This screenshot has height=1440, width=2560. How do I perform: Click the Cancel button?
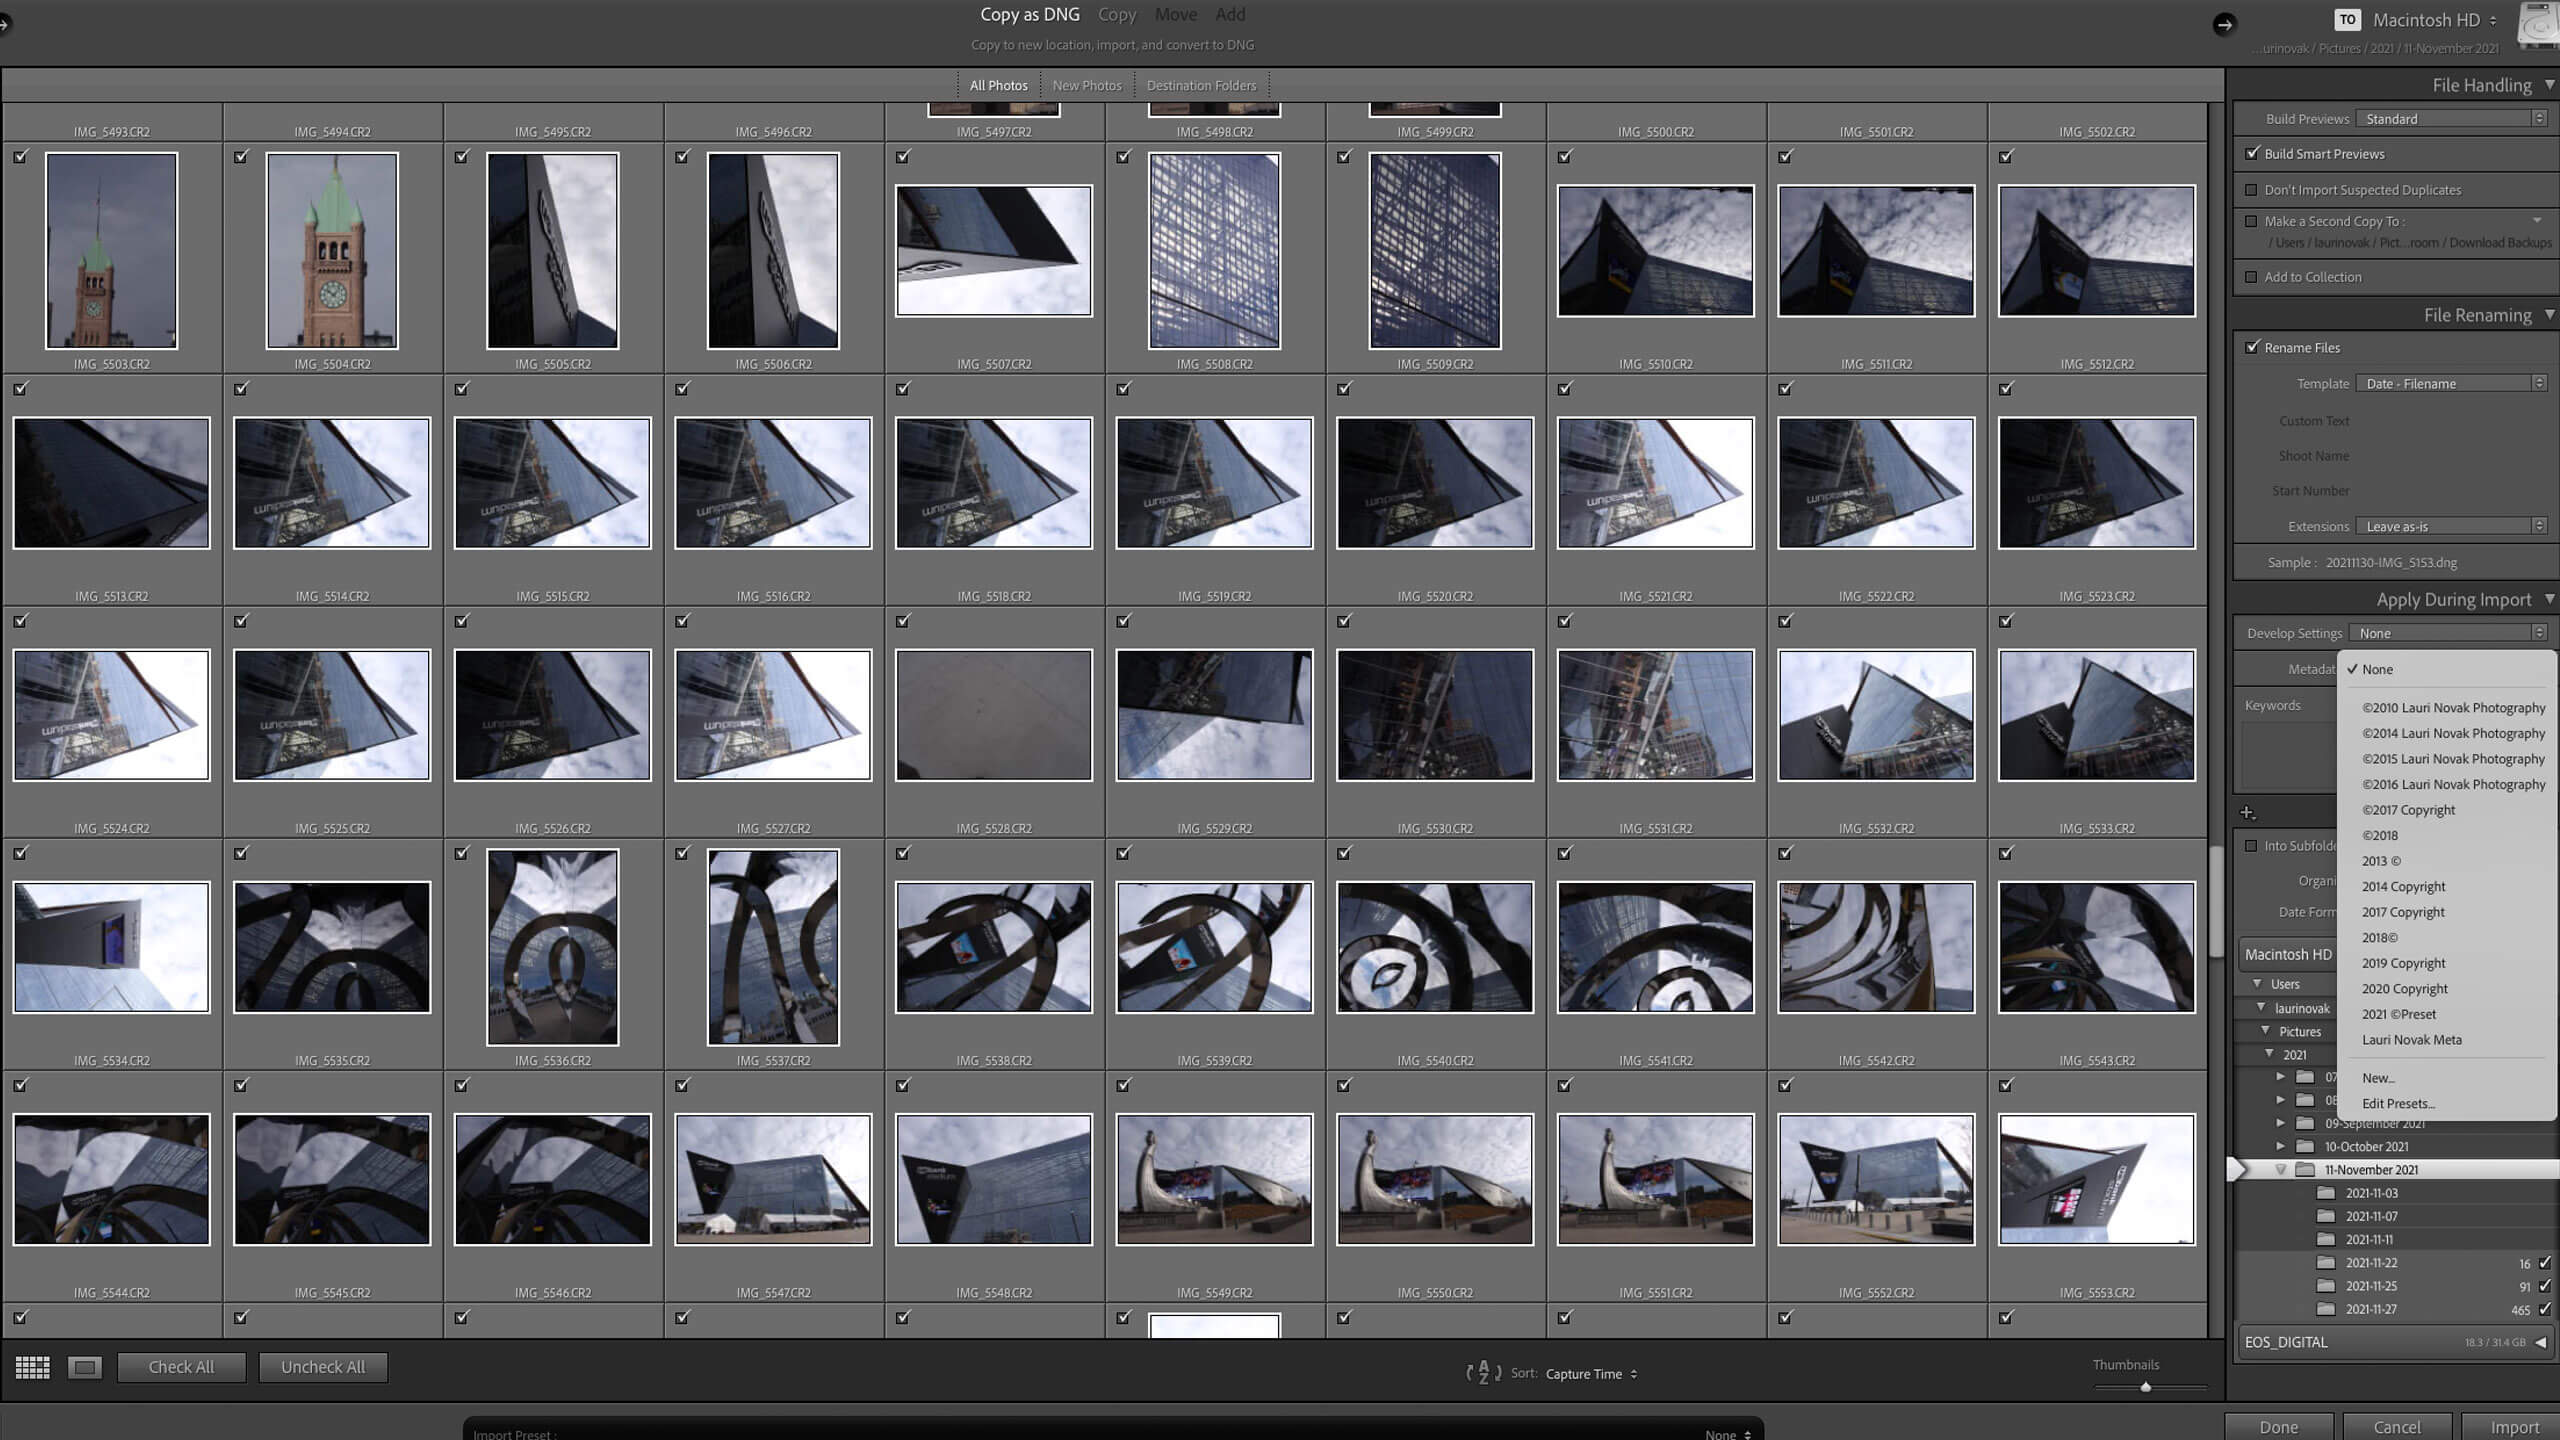(2397, 1427)
